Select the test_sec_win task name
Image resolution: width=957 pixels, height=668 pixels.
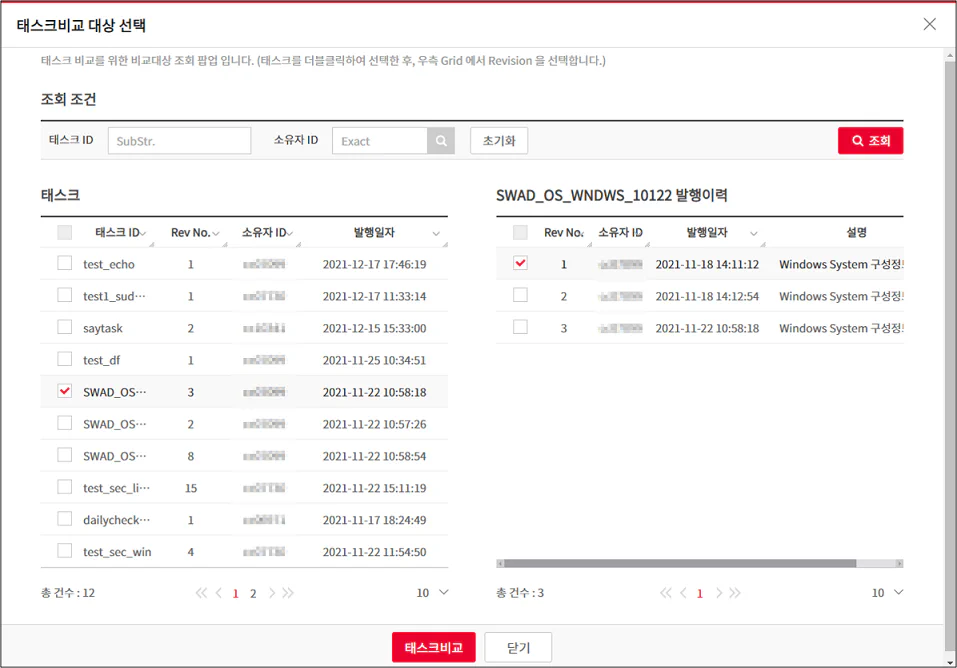(x=117, y=552)
